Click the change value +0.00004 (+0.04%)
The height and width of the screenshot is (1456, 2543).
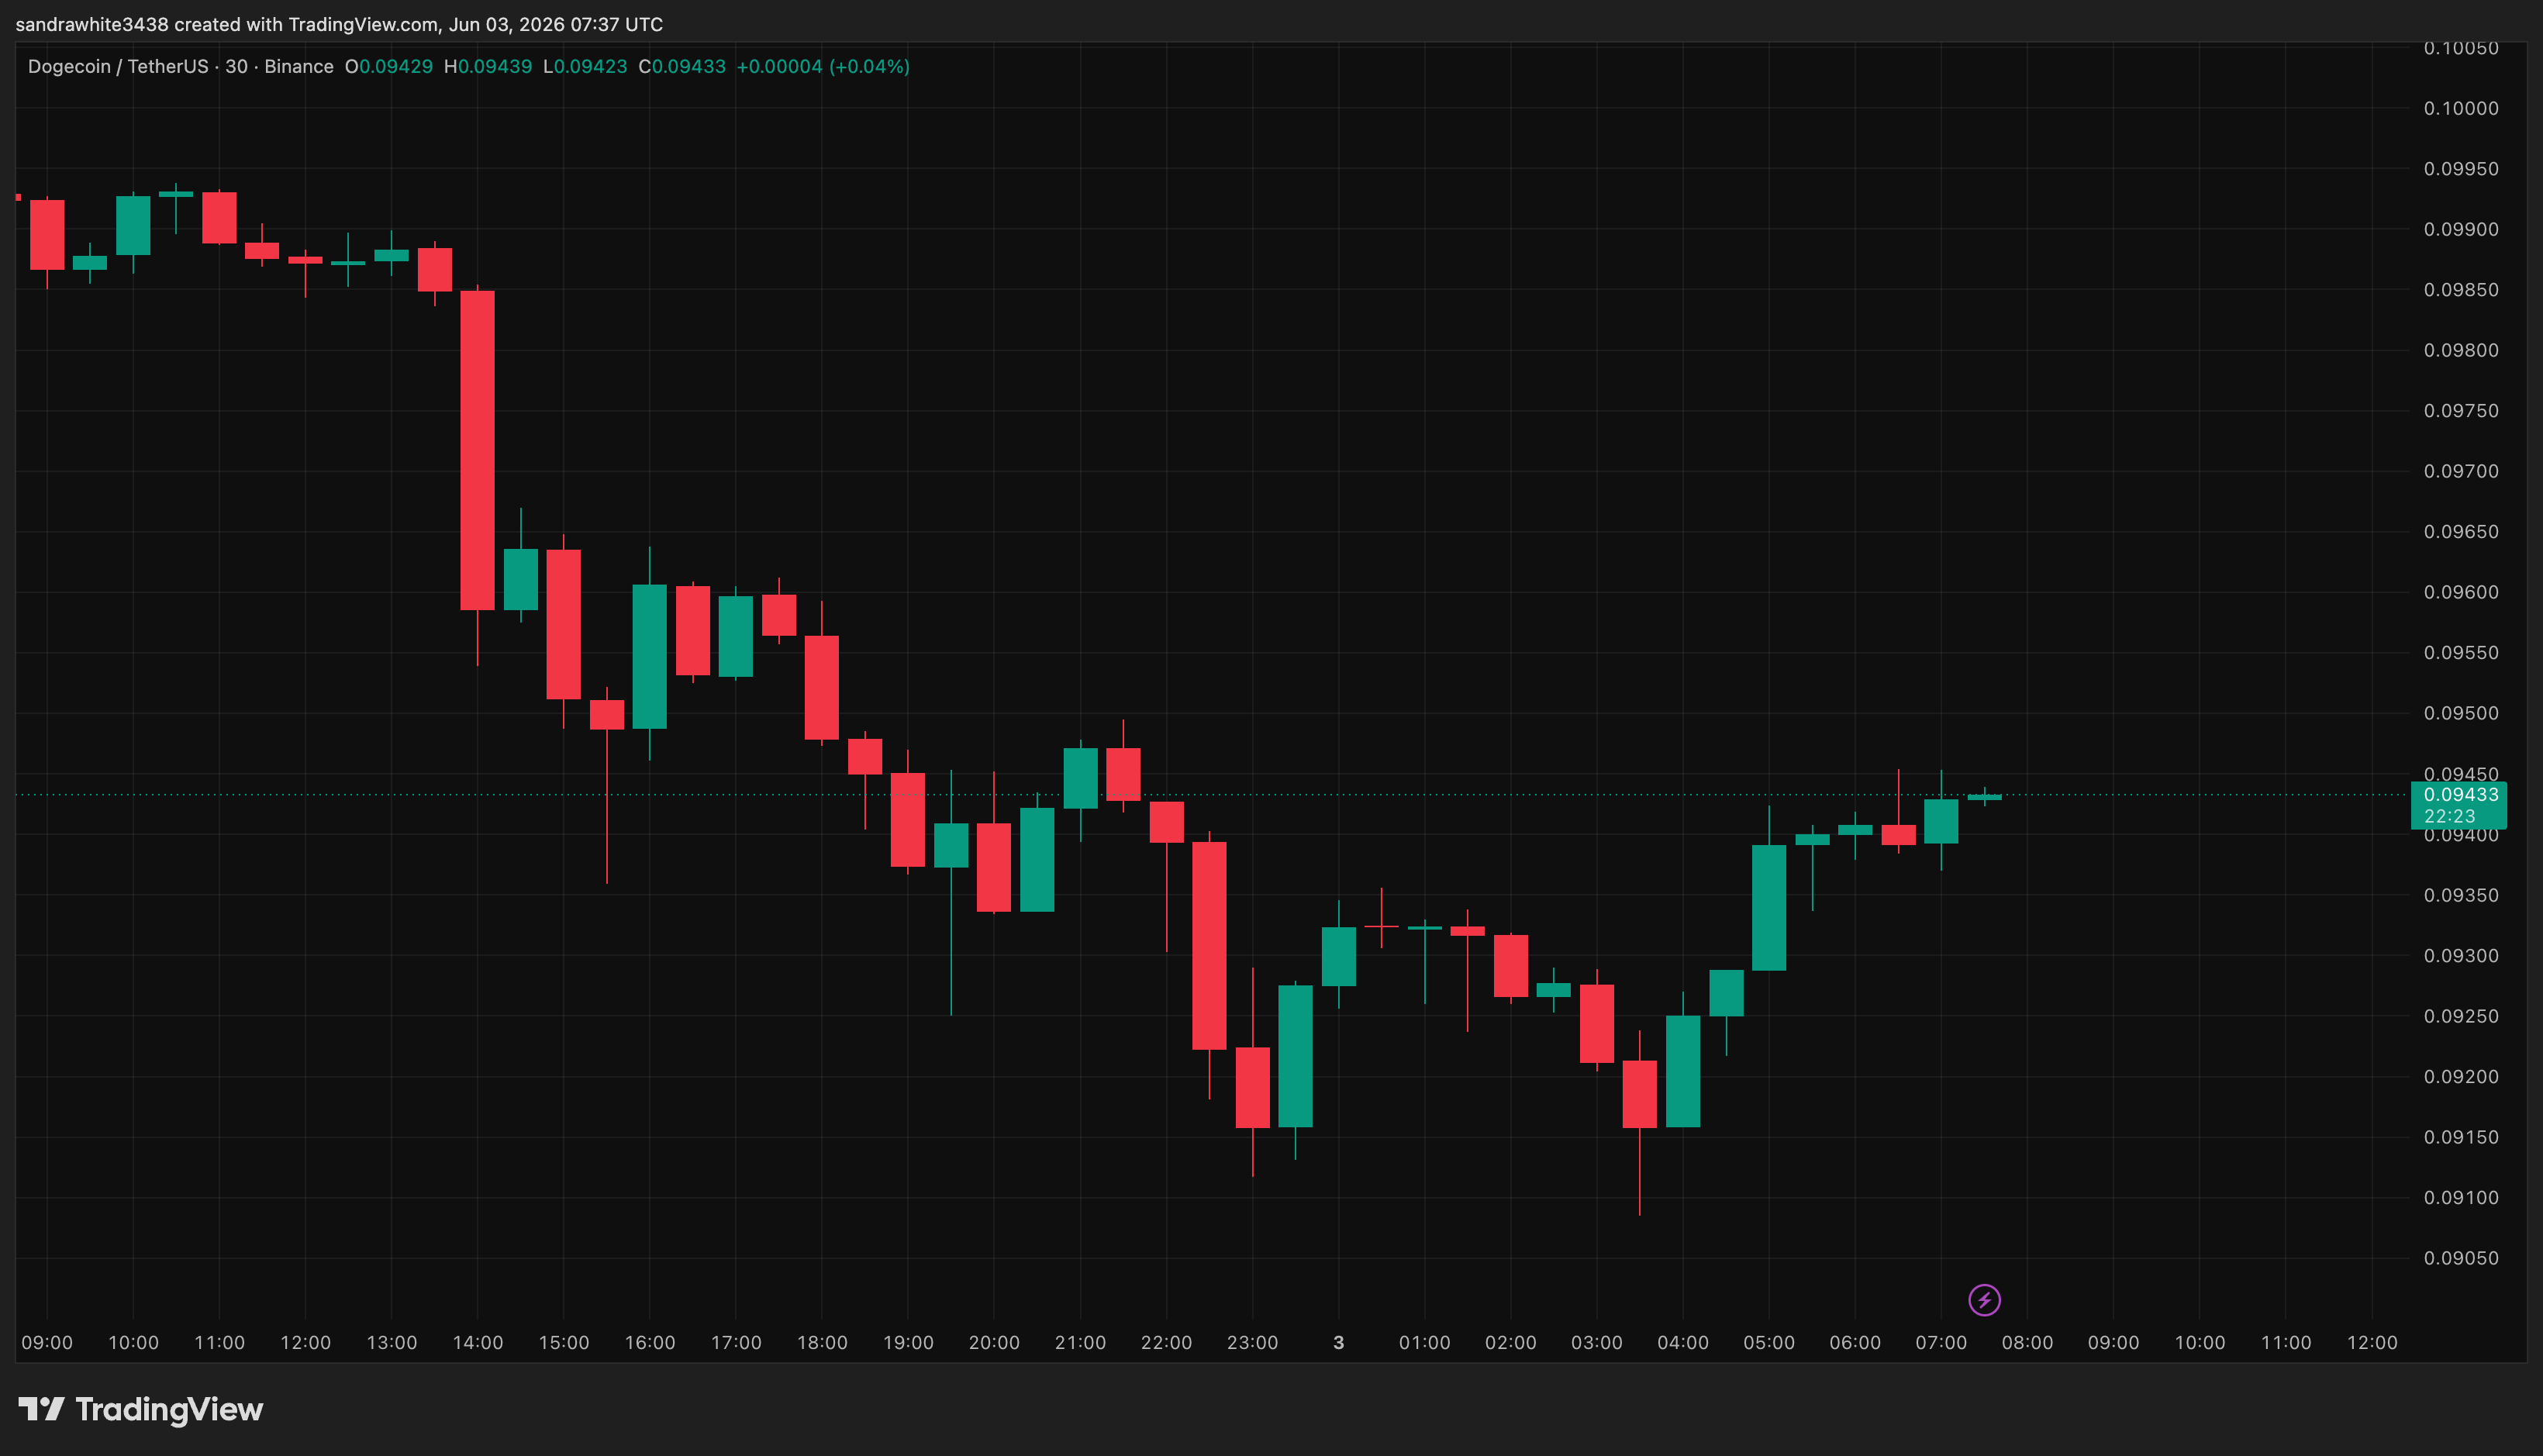click(823, 66)
